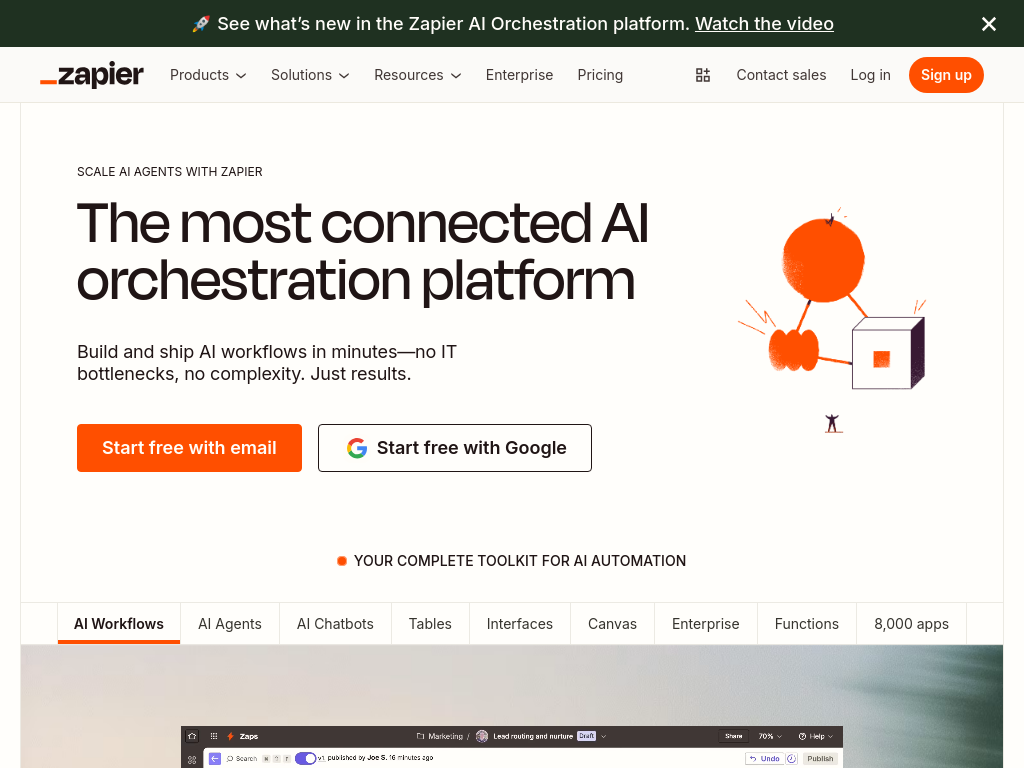The width and height of the screenshot is (1024, 768).
Task: Expand the Products menu
Action: (x=208, y=75)
